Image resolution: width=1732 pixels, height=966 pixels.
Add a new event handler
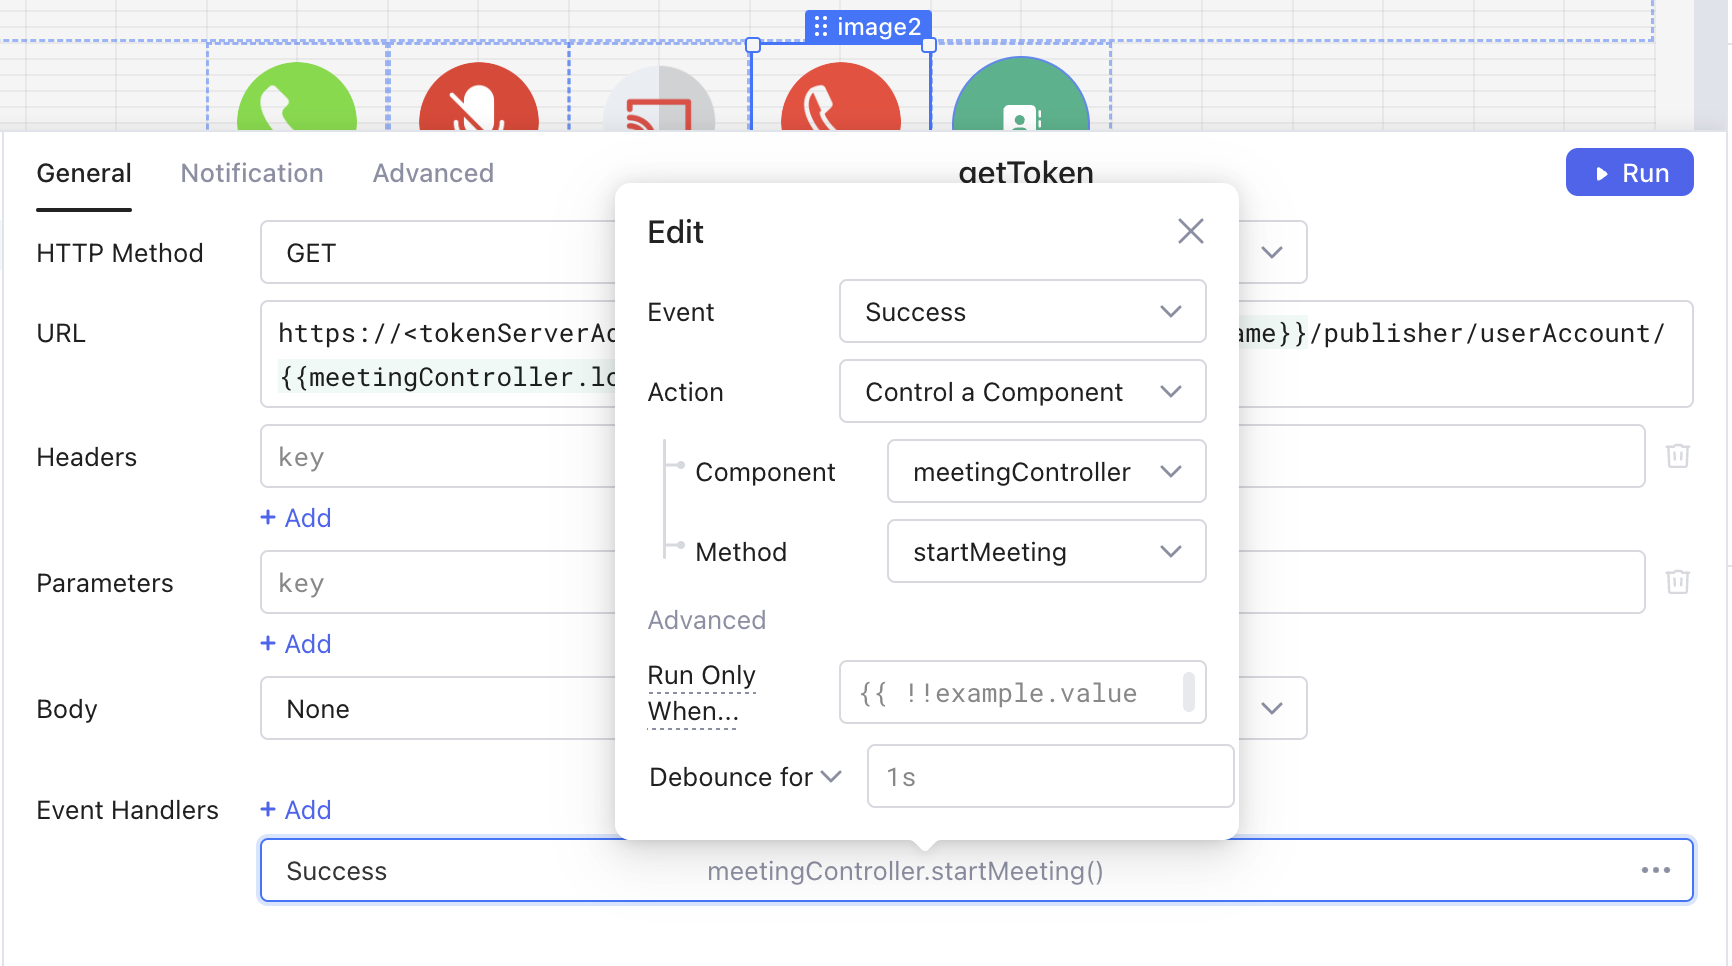coord(296,810)
